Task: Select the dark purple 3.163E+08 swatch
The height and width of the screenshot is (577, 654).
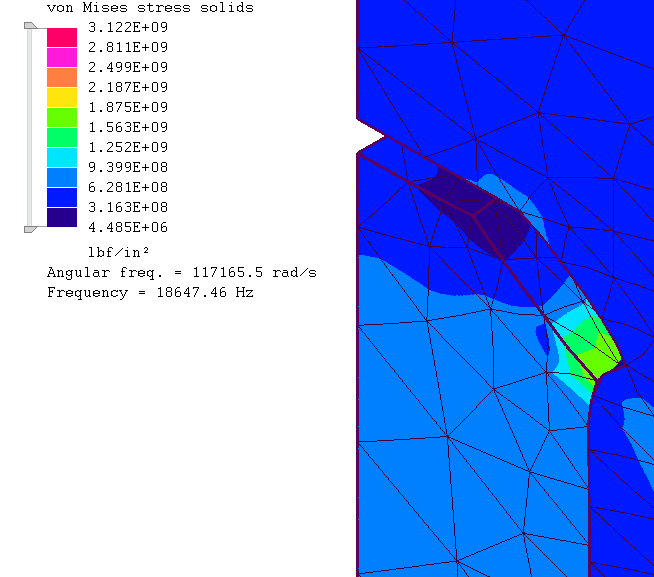Action: click(x=62, y=217)
